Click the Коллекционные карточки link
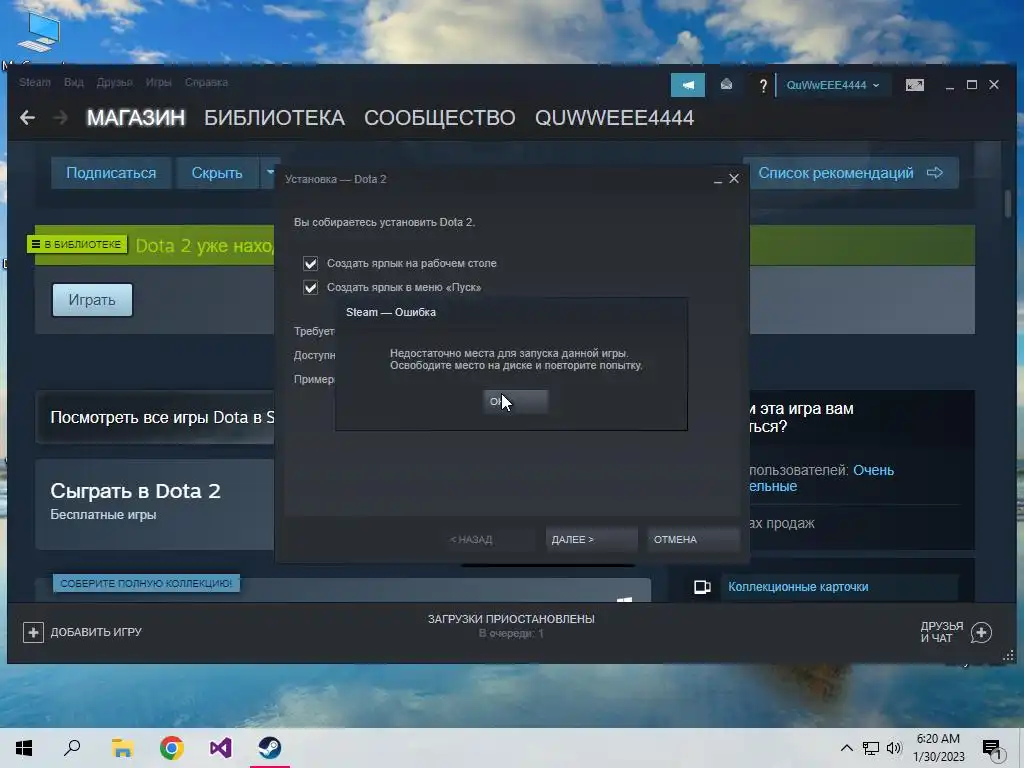This screenshot has width=1024, height=768. pos(798,587)
